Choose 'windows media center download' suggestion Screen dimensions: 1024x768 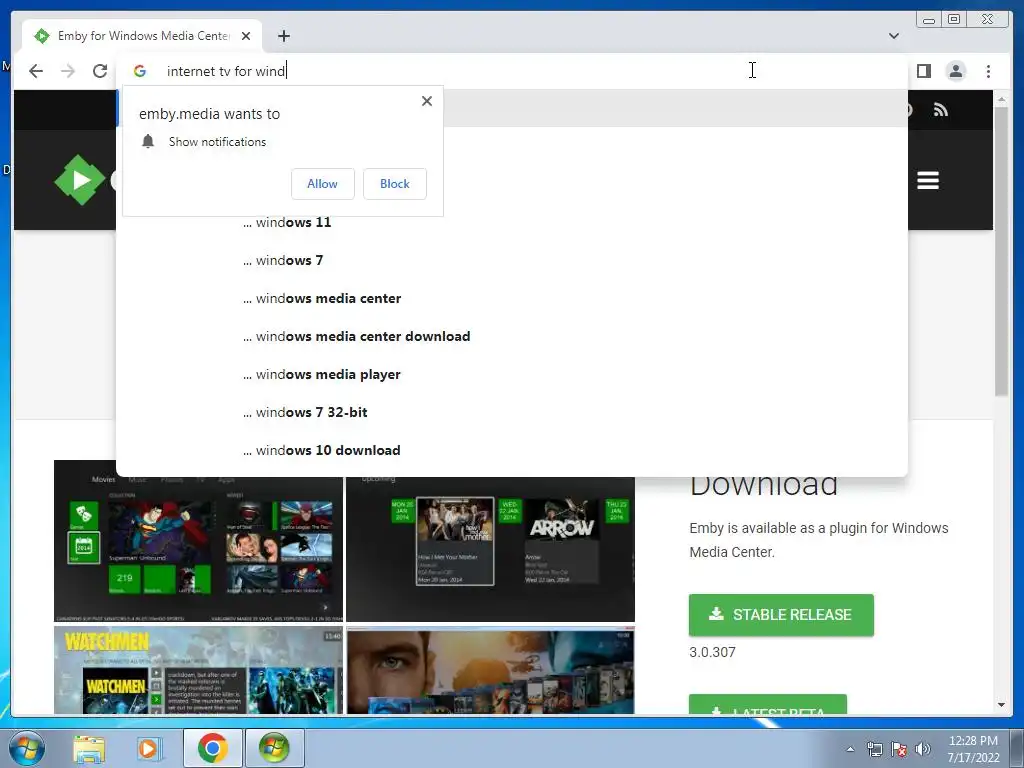pos(511,336)
